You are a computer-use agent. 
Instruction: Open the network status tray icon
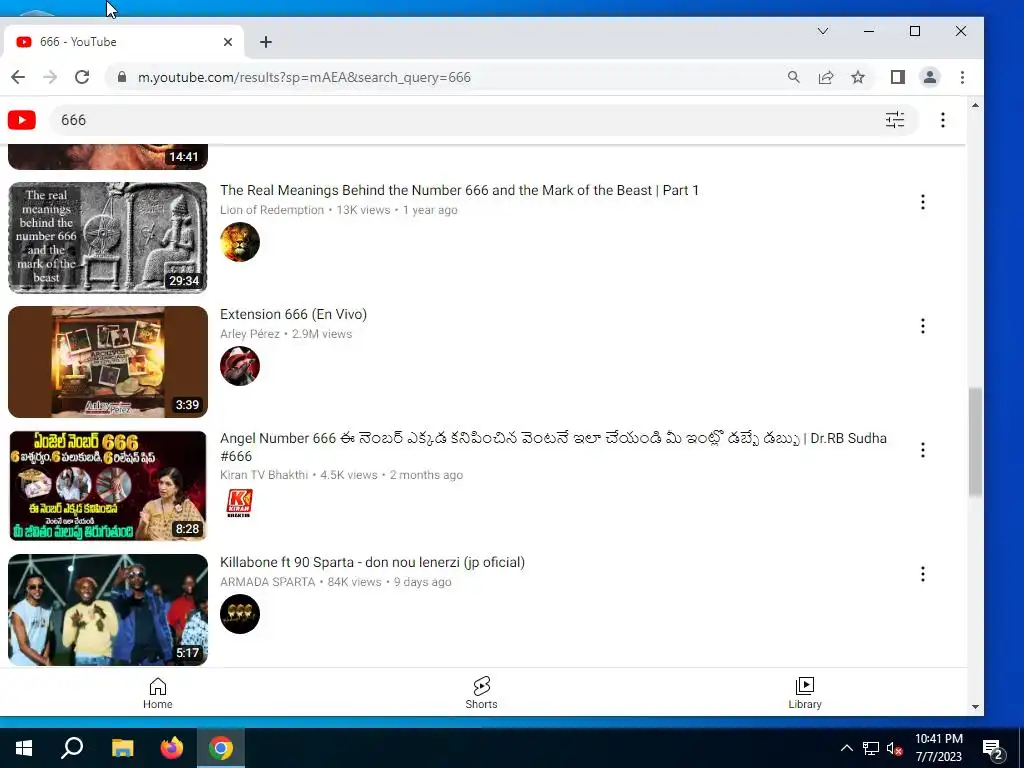pyautogui.click(x=871, y=748)
